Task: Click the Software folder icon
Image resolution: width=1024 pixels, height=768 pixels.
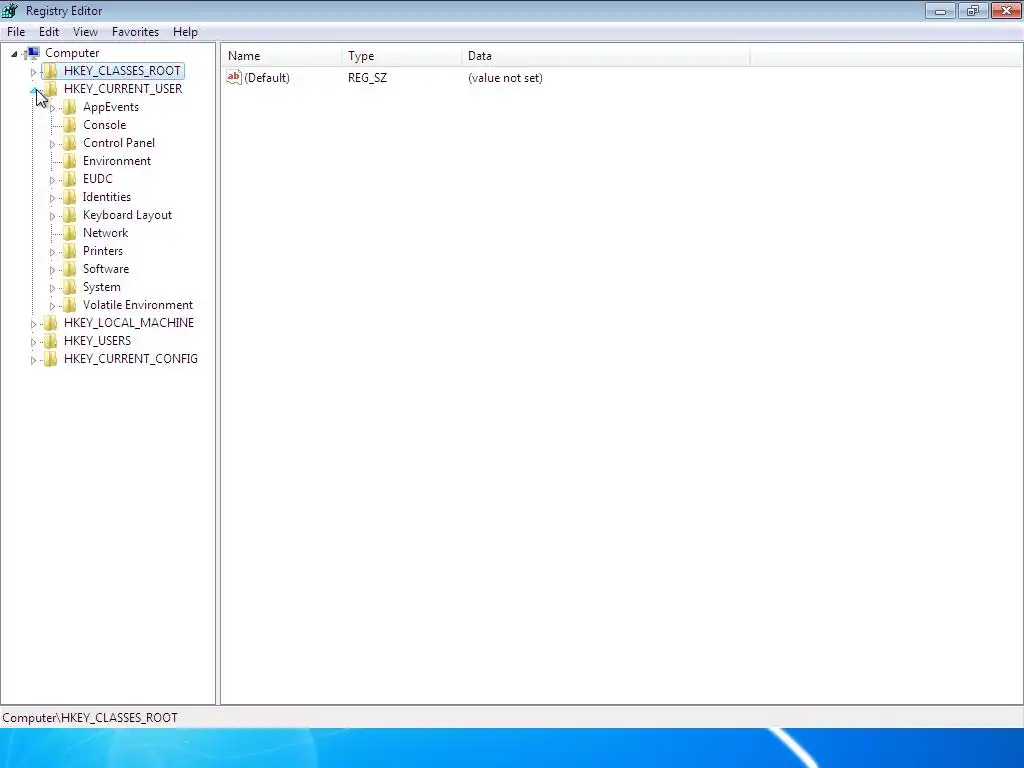Action: [69, 269]
